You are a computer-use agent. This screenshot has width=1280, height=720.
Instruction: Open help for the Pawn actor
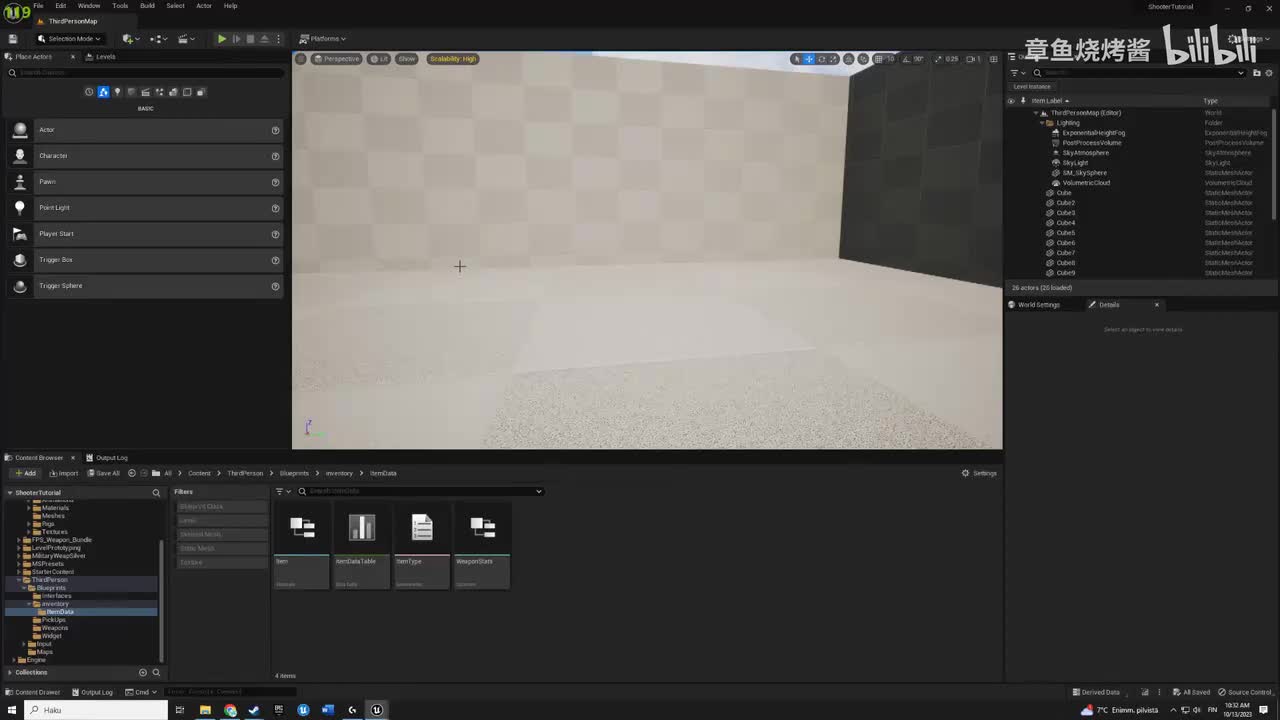click(x=275, y=182)
